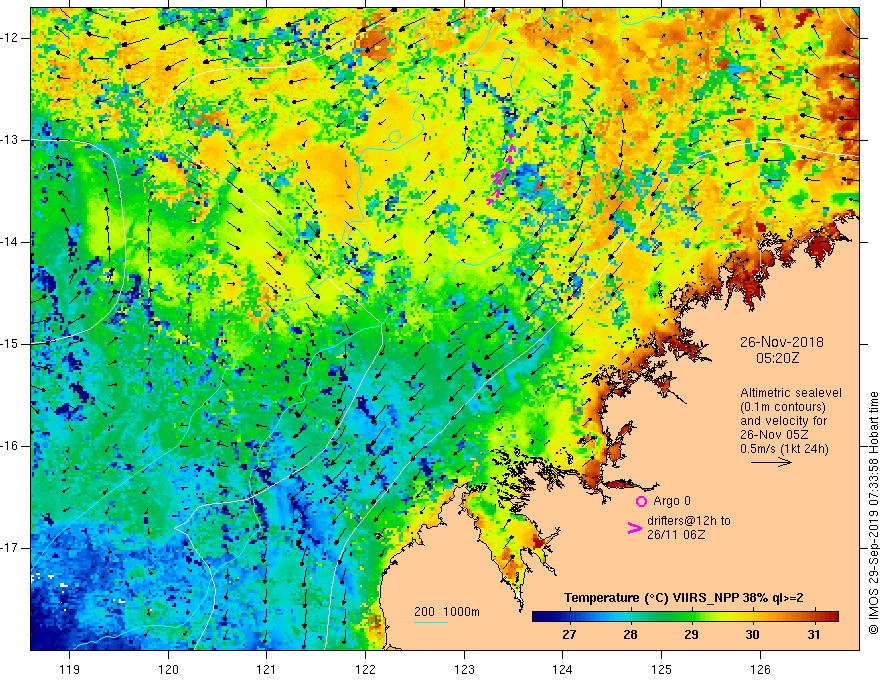The width and height of the screenshot is (880, 680).
Task: Click the '05:20Z' time text
Action: pyautogui.click(x=777, y=358)
